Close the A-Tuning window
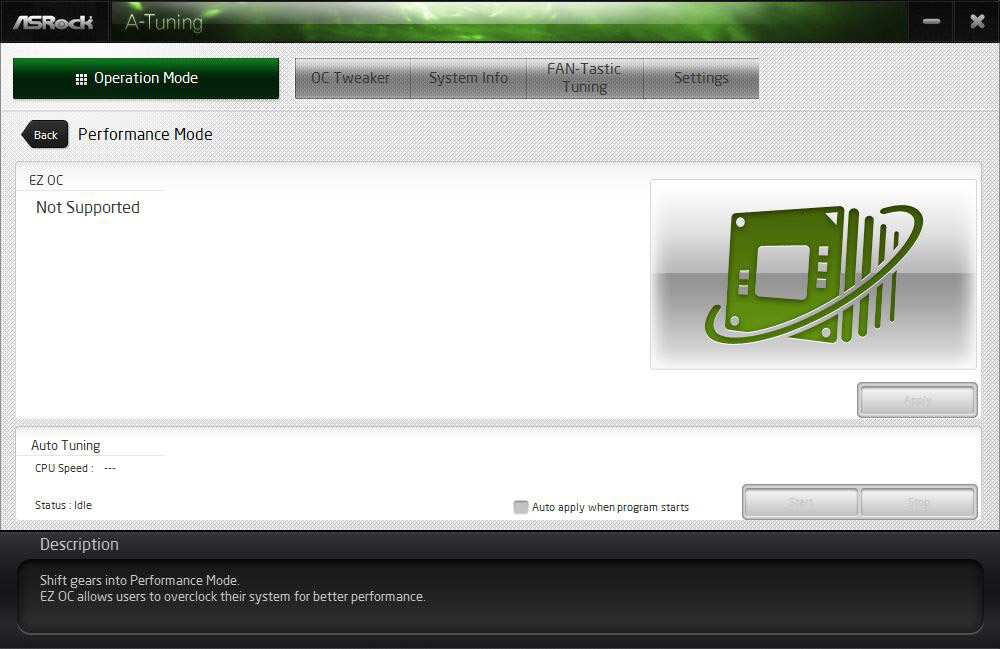This screenshot has height=649, width=1000. pyautogui.click(x=977, y=22)
